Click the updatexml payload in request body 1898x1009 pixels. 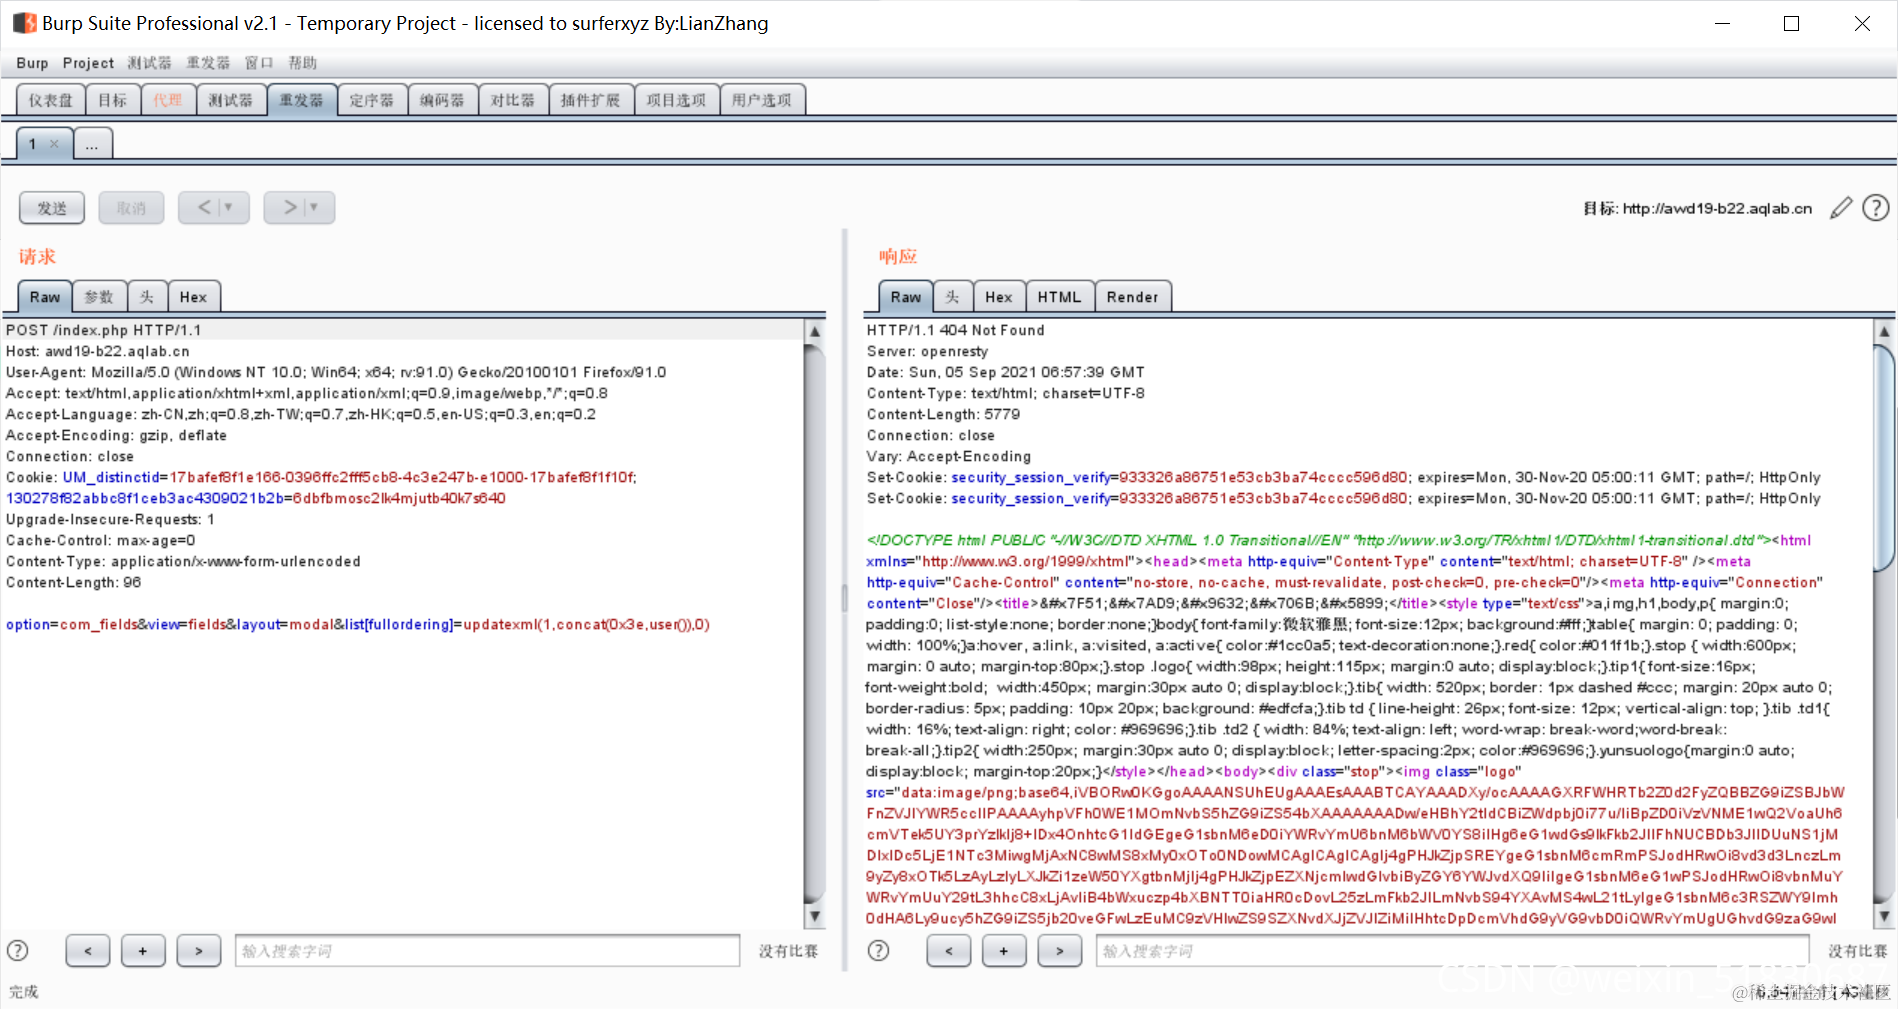587,624
